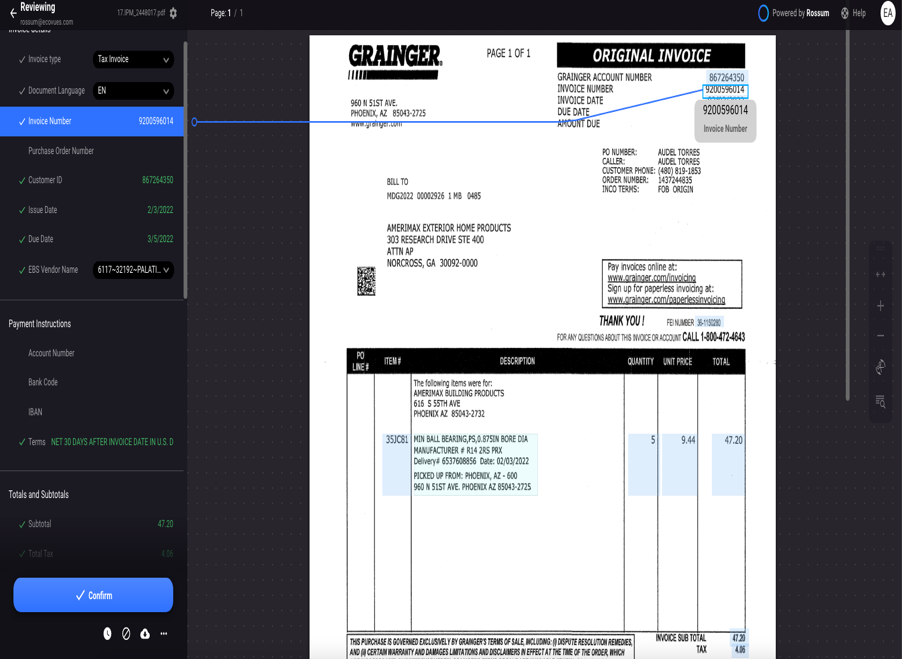
Task: Click the reject document icon
Action: [x=126, y=633]
